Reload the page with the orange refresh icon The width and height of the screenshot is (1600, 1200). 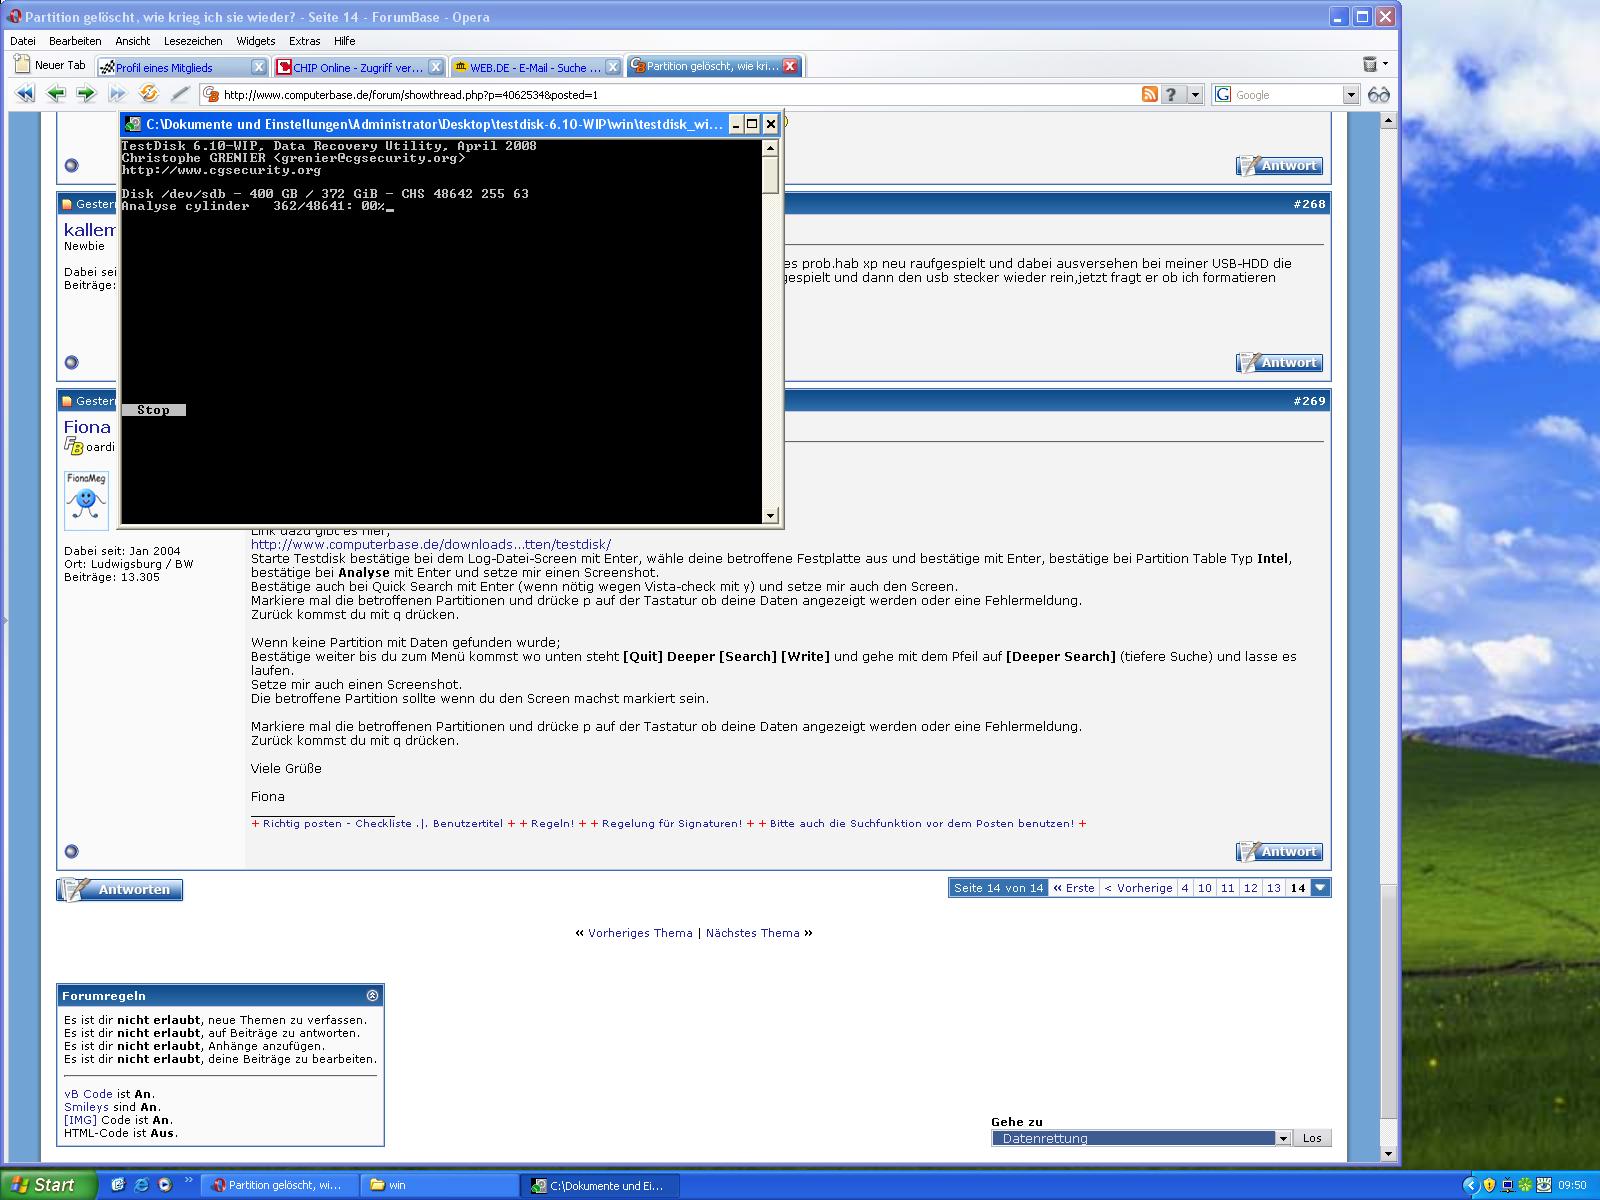point(148,94)
